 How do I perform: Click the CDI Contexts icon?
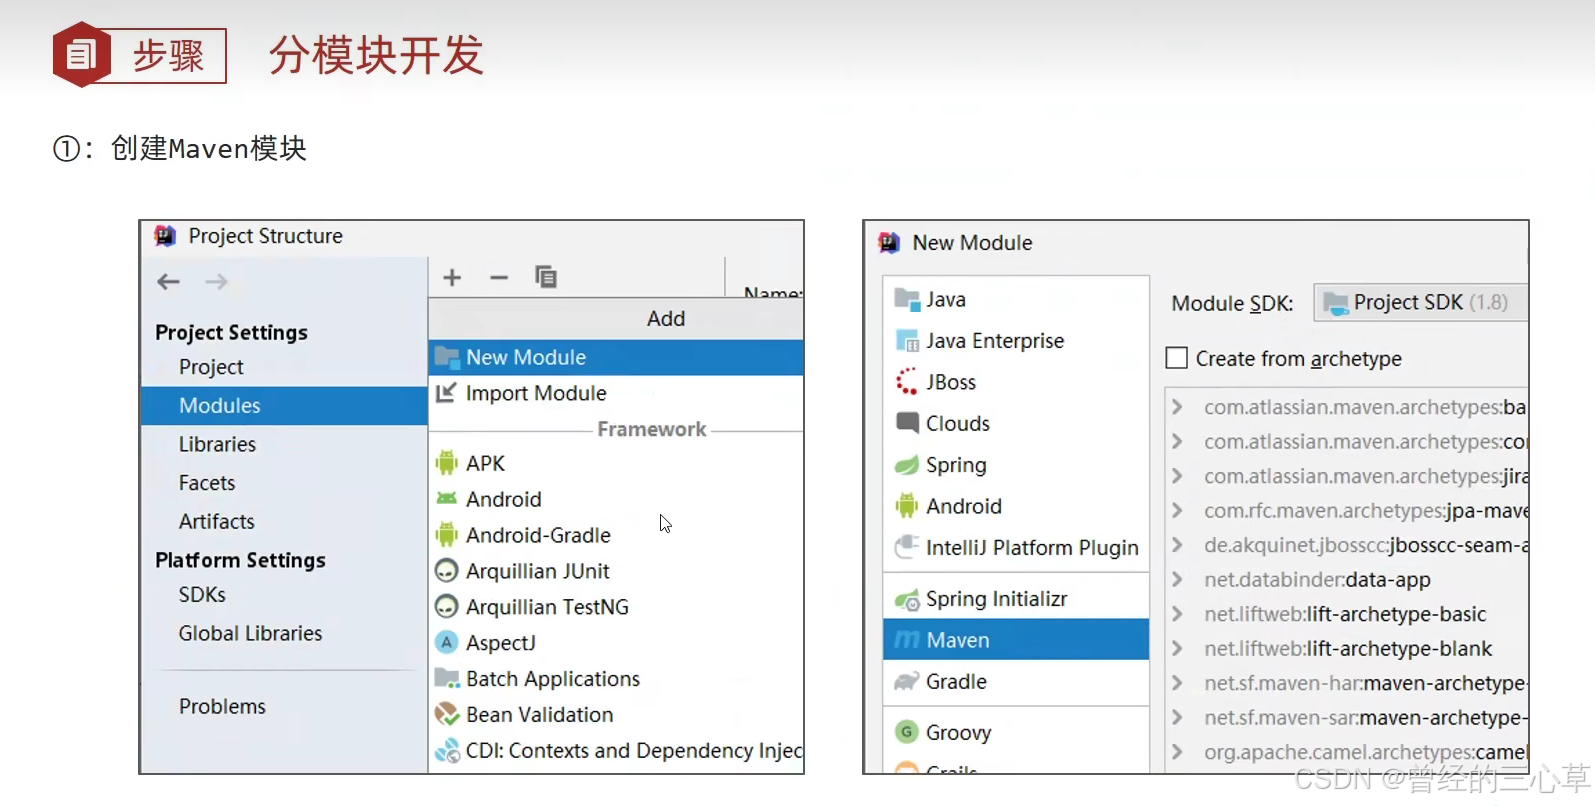(x=447, y=750)
